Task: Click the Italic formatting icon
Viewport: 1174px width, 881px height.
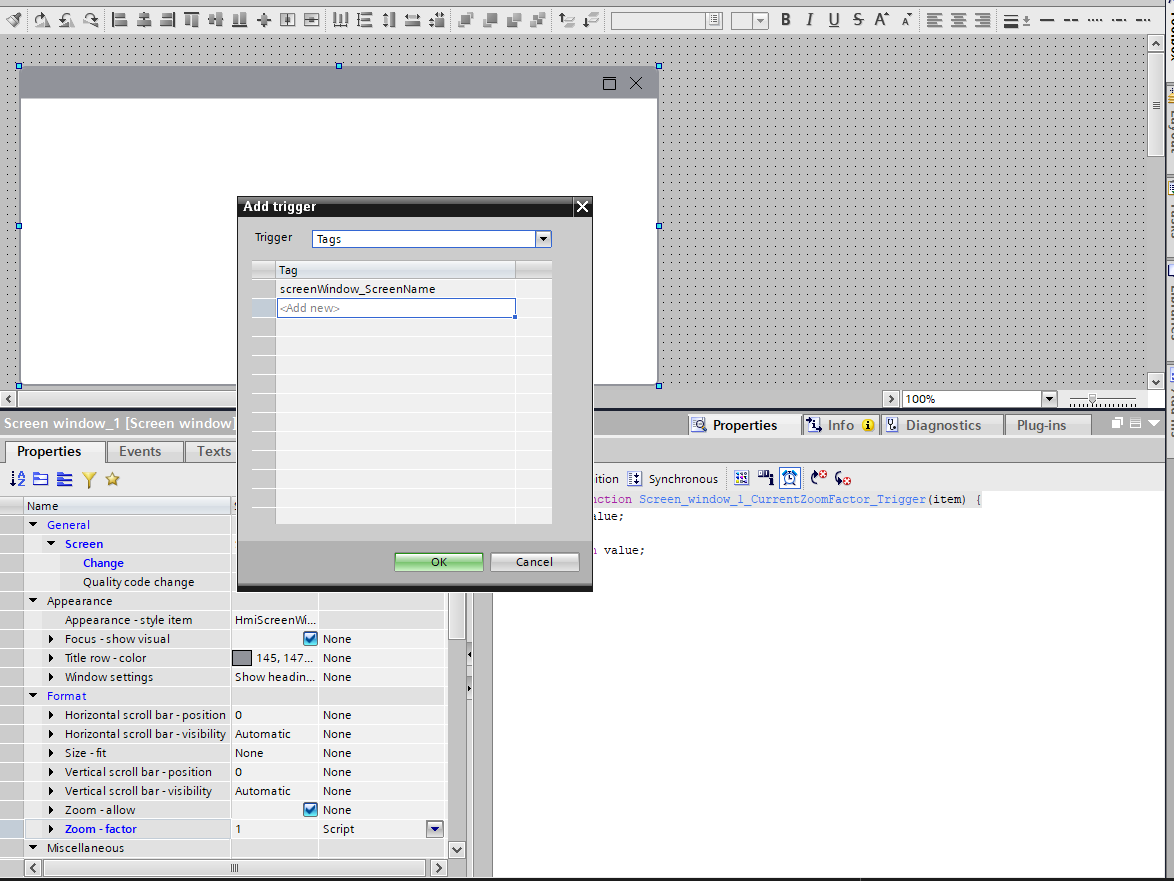Action: coord(809,20)
